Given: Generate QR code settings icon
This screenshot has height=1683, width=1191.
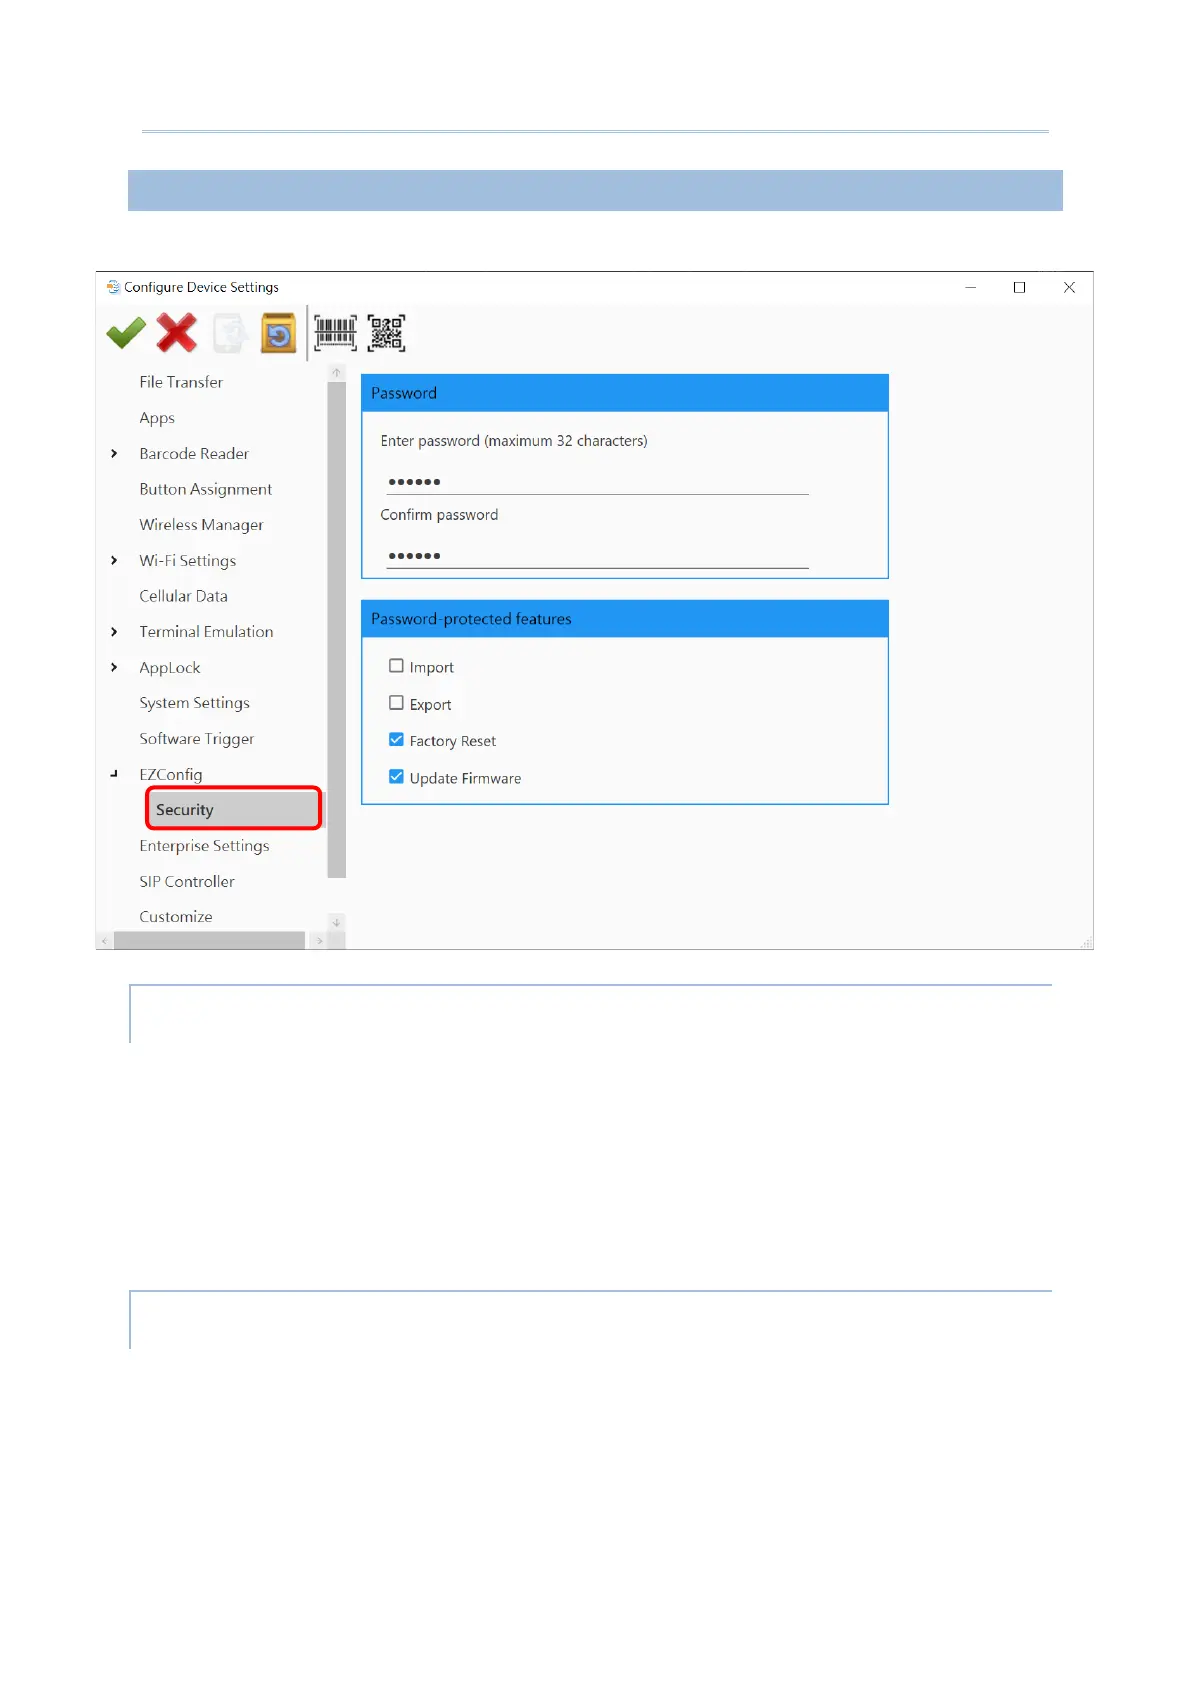Looking at the screenshot, I should click(386, 333).
